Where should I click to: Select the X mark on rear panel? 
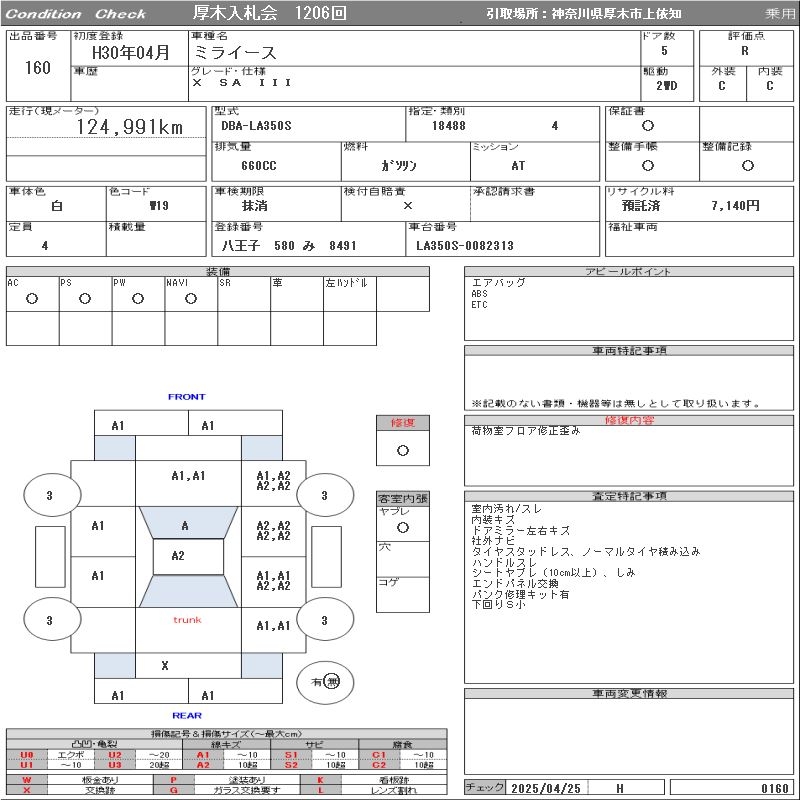coord(165,665)
